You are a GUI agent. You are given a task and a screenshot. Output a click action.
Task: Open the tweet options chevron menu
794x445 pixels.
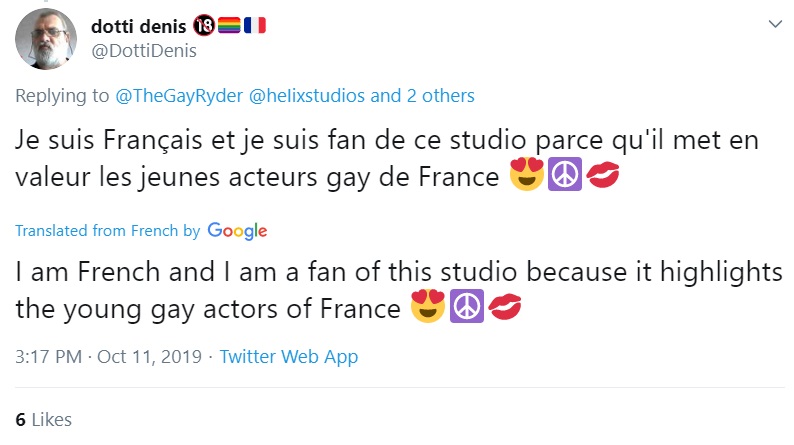(775, 23)
